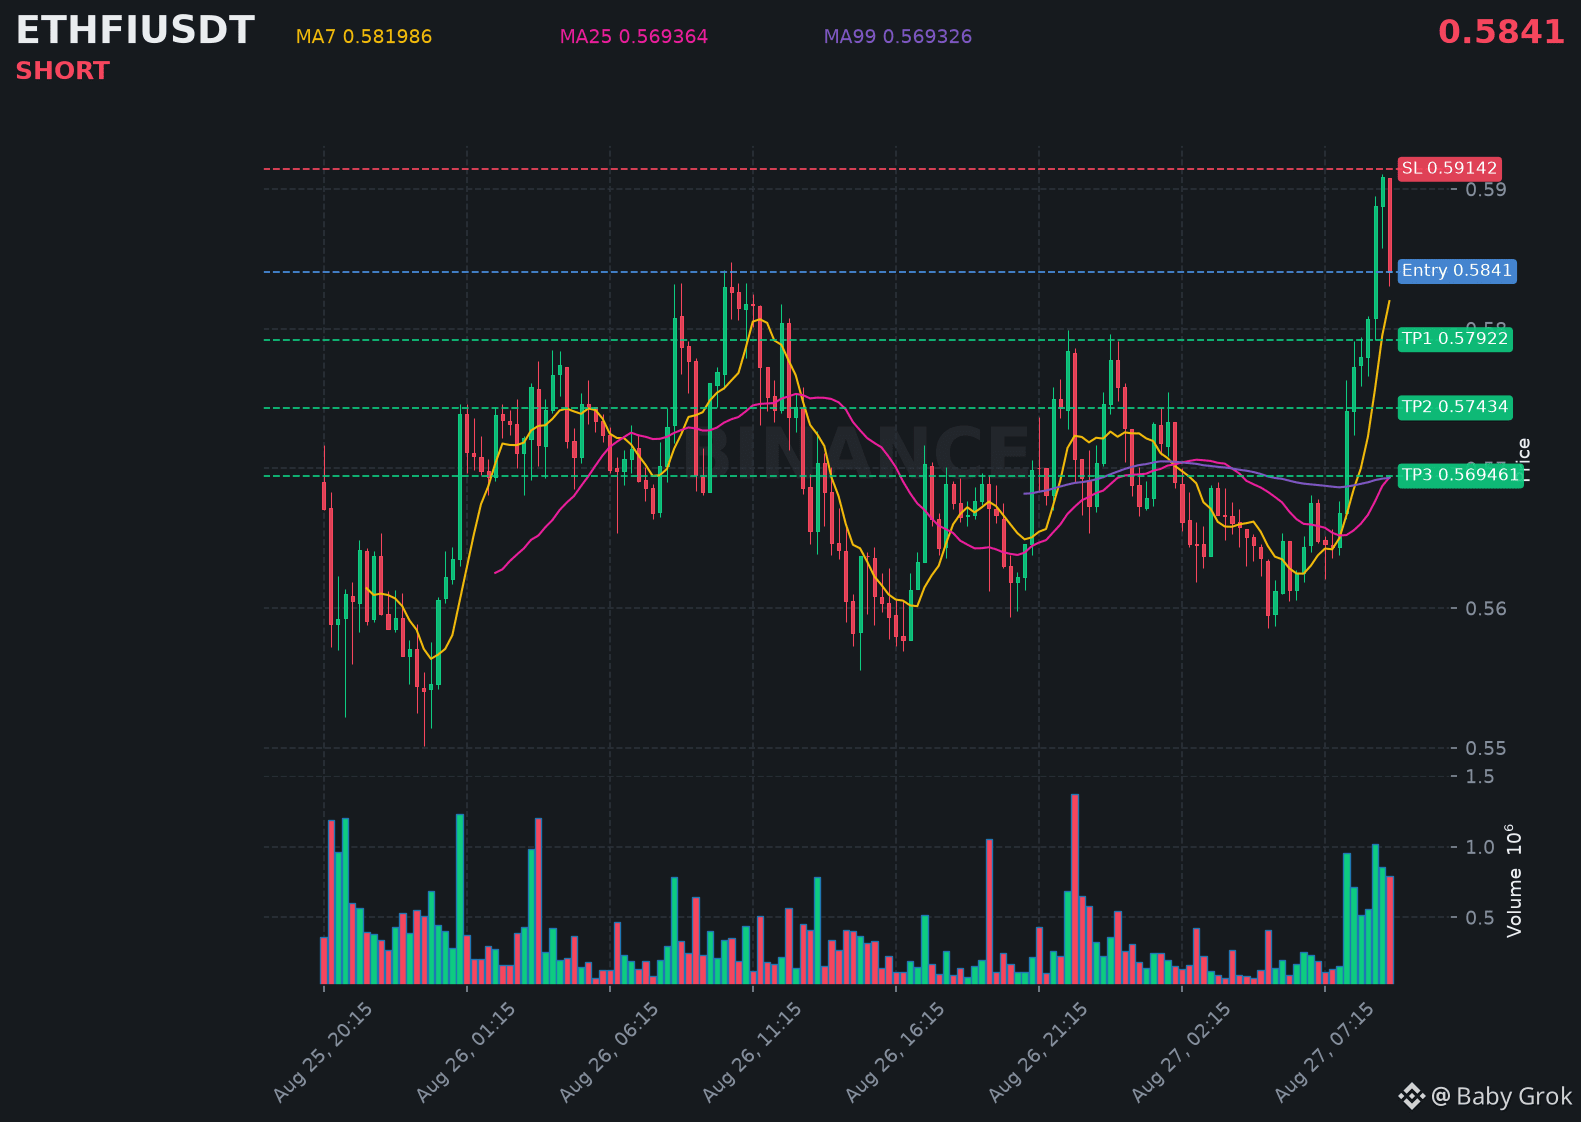This screenshot has width=1581, height=1122.
Task: Click the Aug 26, 16:15 time label
Action: (895, 1053)
